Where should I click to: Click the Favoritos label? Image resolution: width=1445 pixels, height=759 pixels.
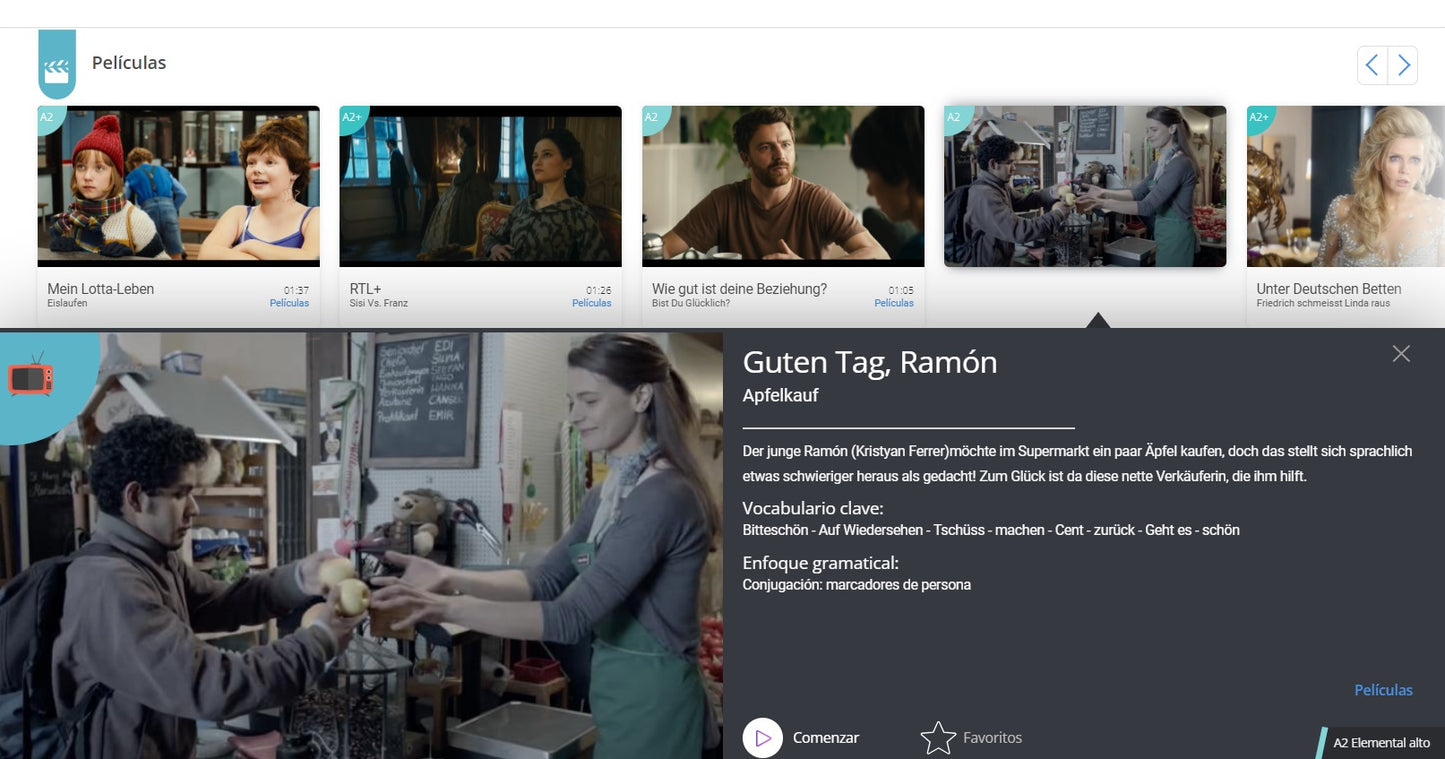[x=992, y=738]
